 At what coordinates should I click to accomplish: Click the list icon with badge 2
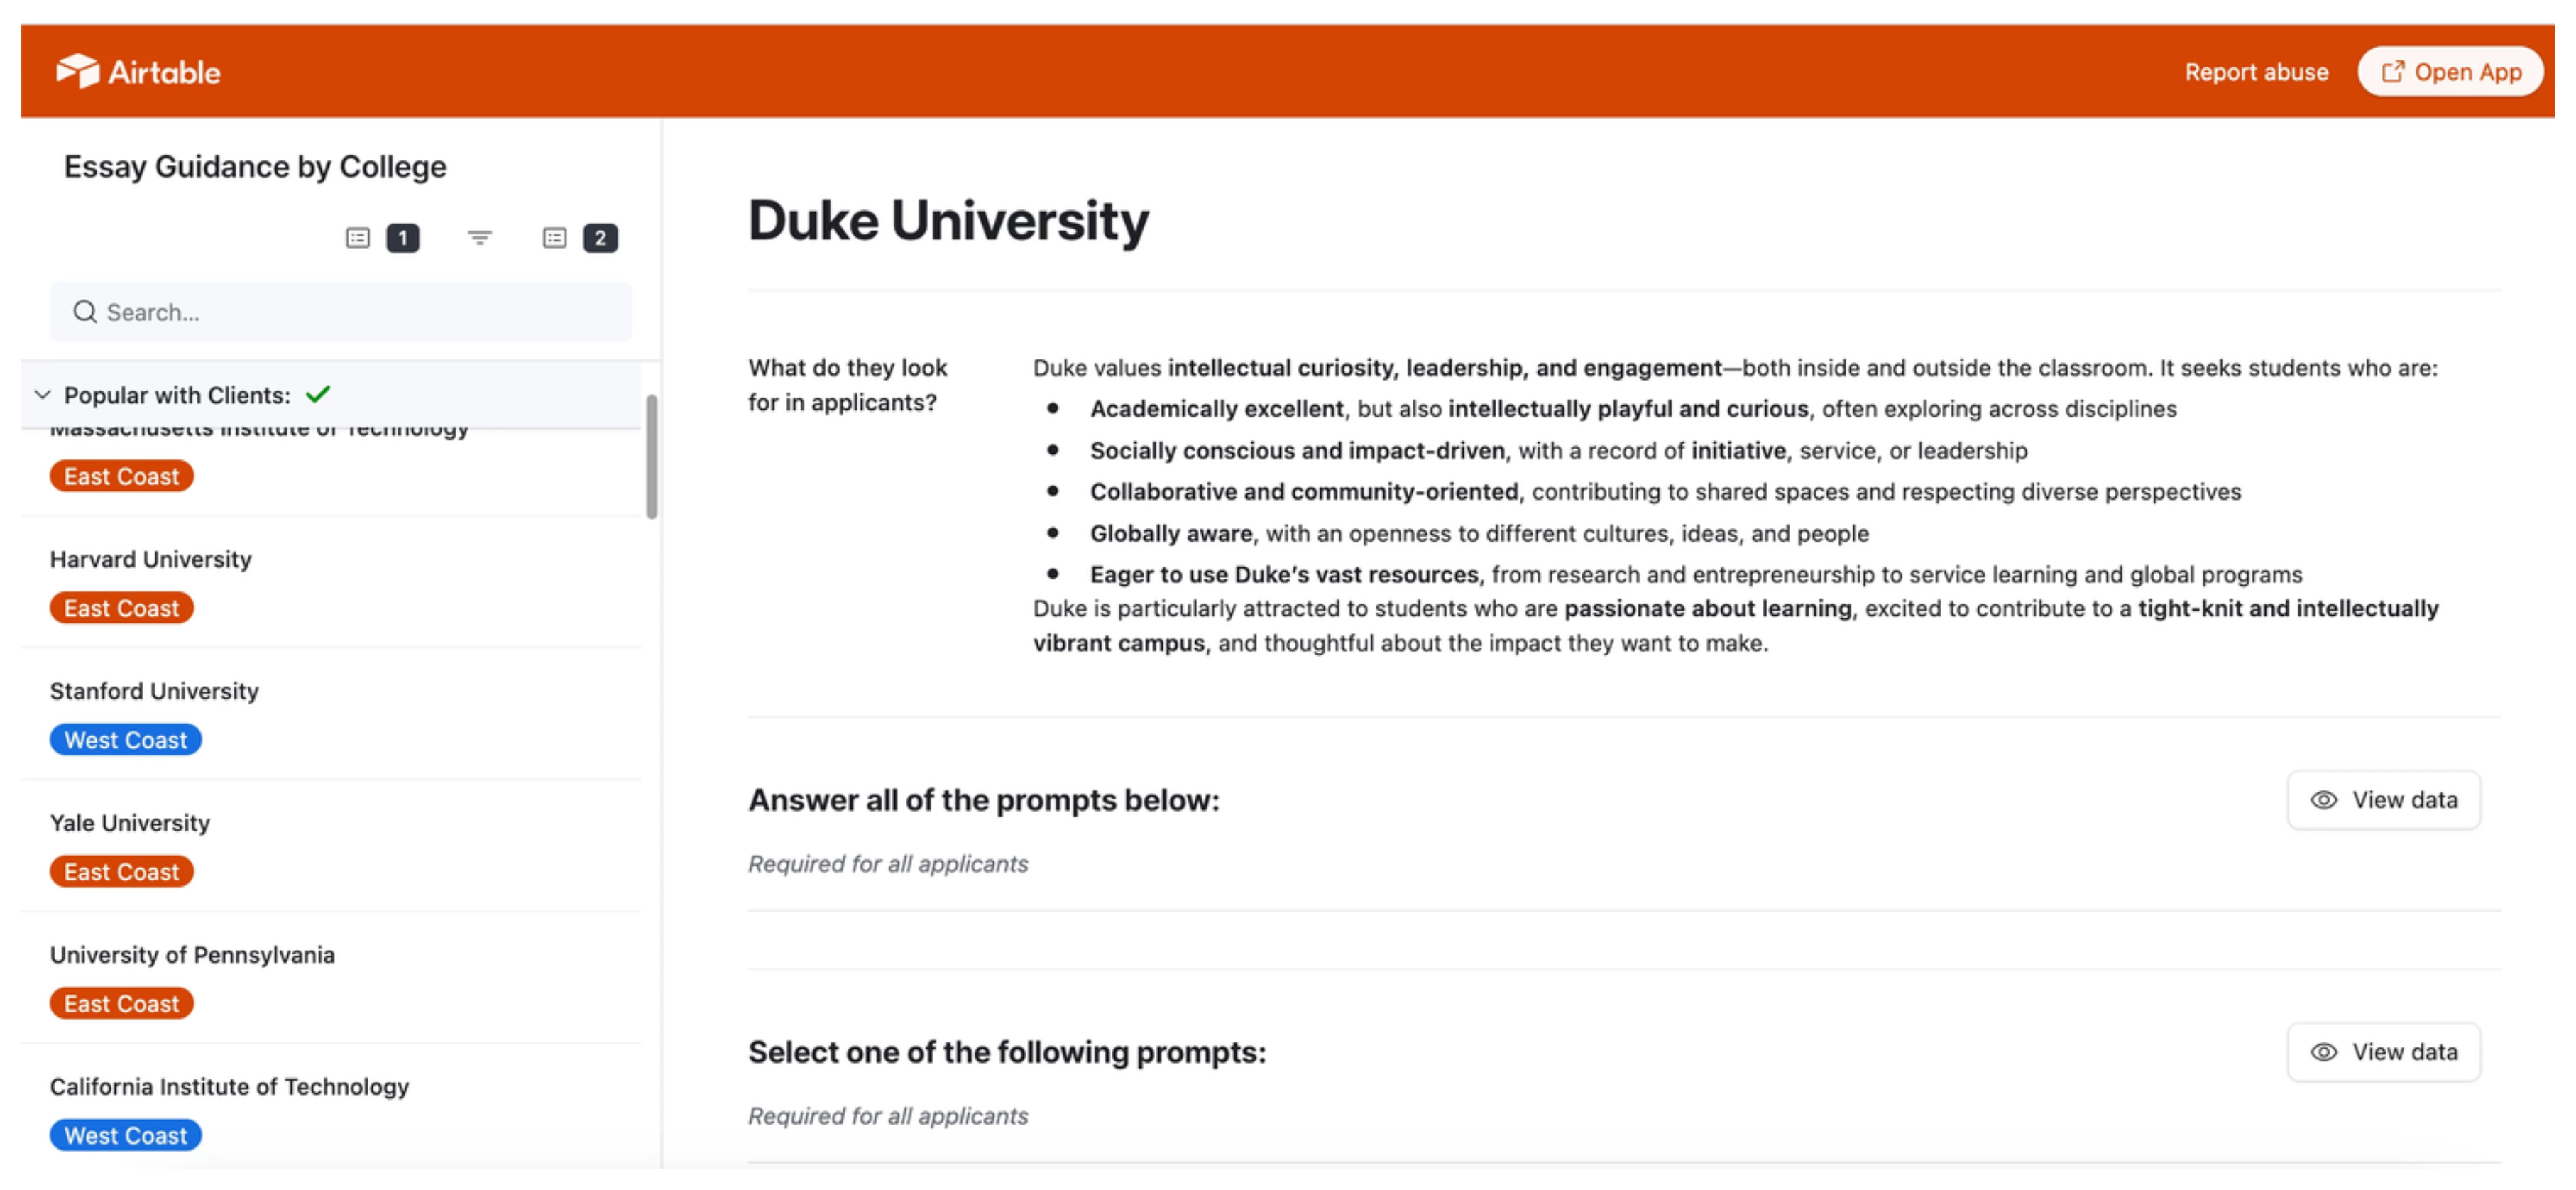[x=554, y=238]
